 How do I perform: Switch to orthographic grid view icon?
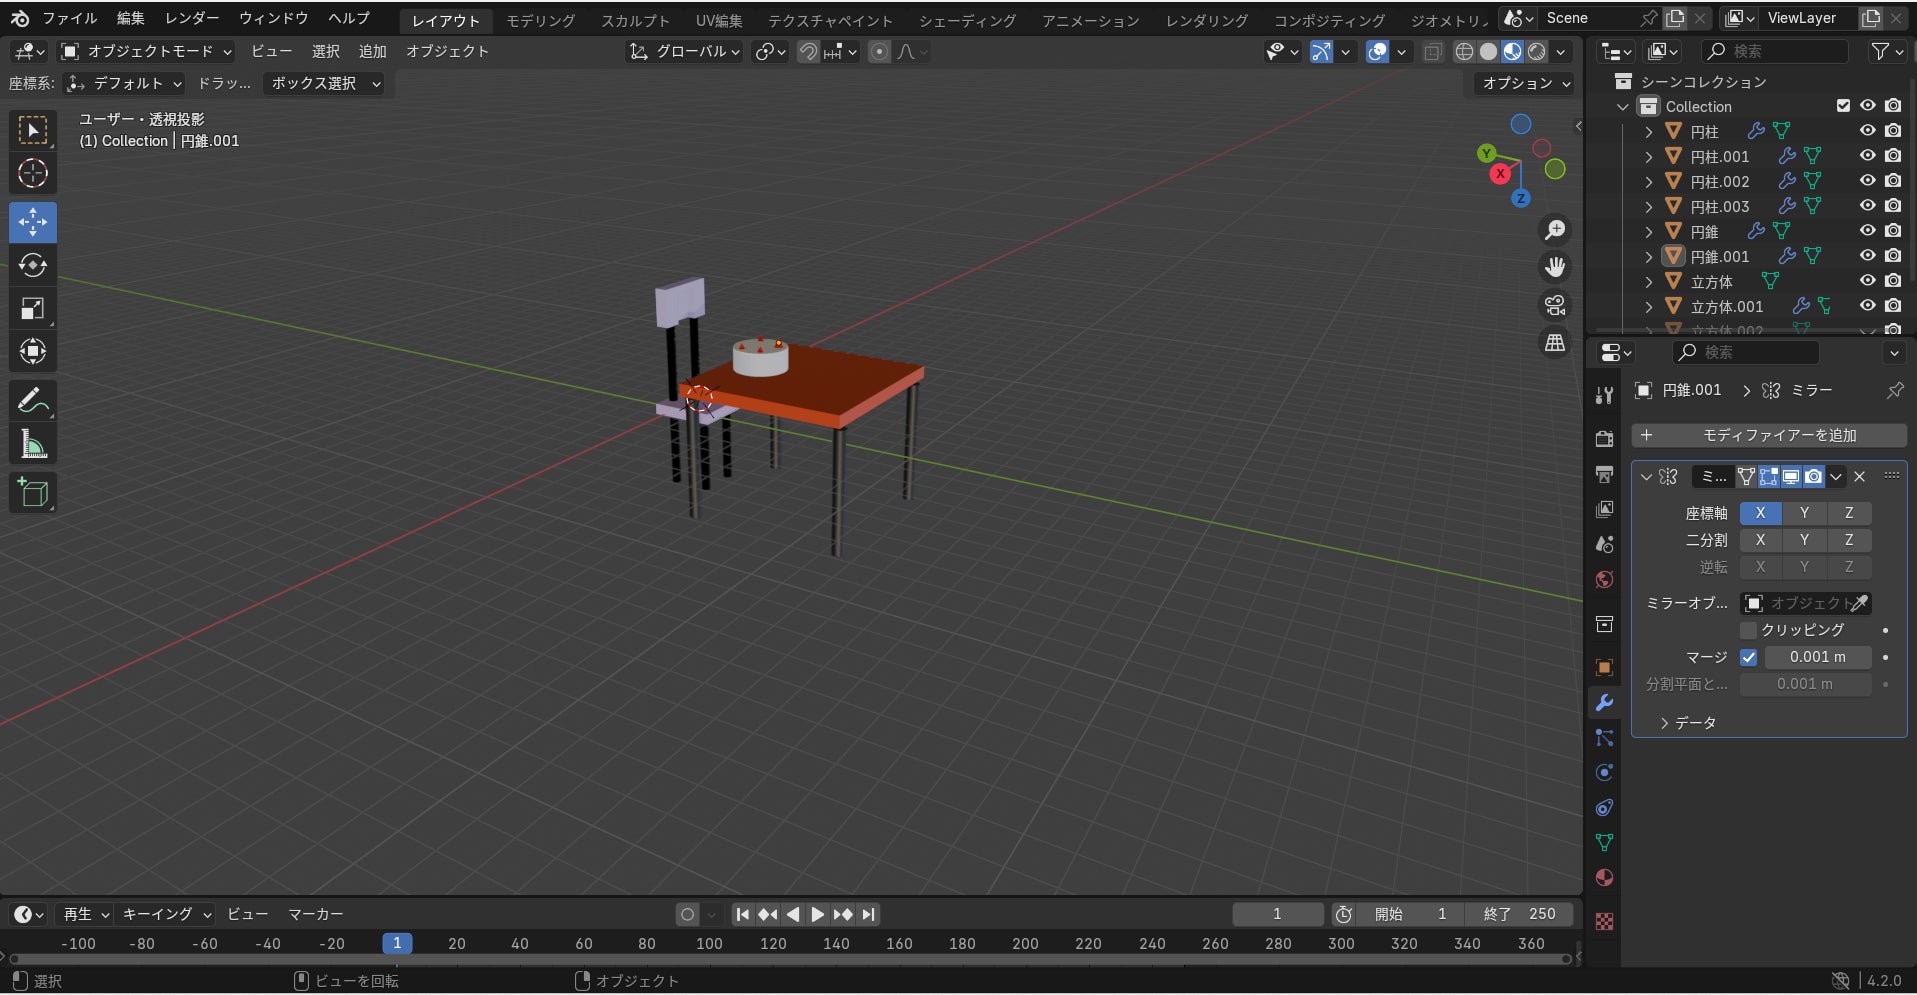click(x=1555, y=343)
